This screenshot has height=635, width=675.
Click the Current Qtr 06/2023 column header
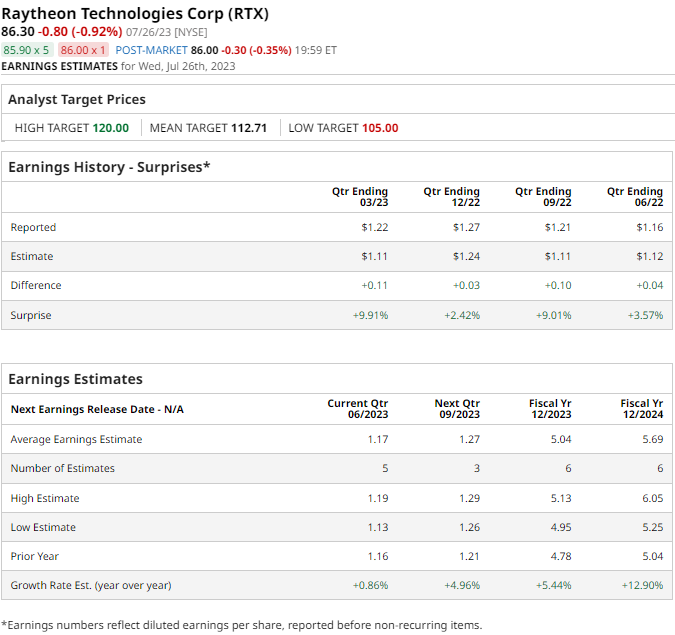pyautogui.click(x=357, y=408)
